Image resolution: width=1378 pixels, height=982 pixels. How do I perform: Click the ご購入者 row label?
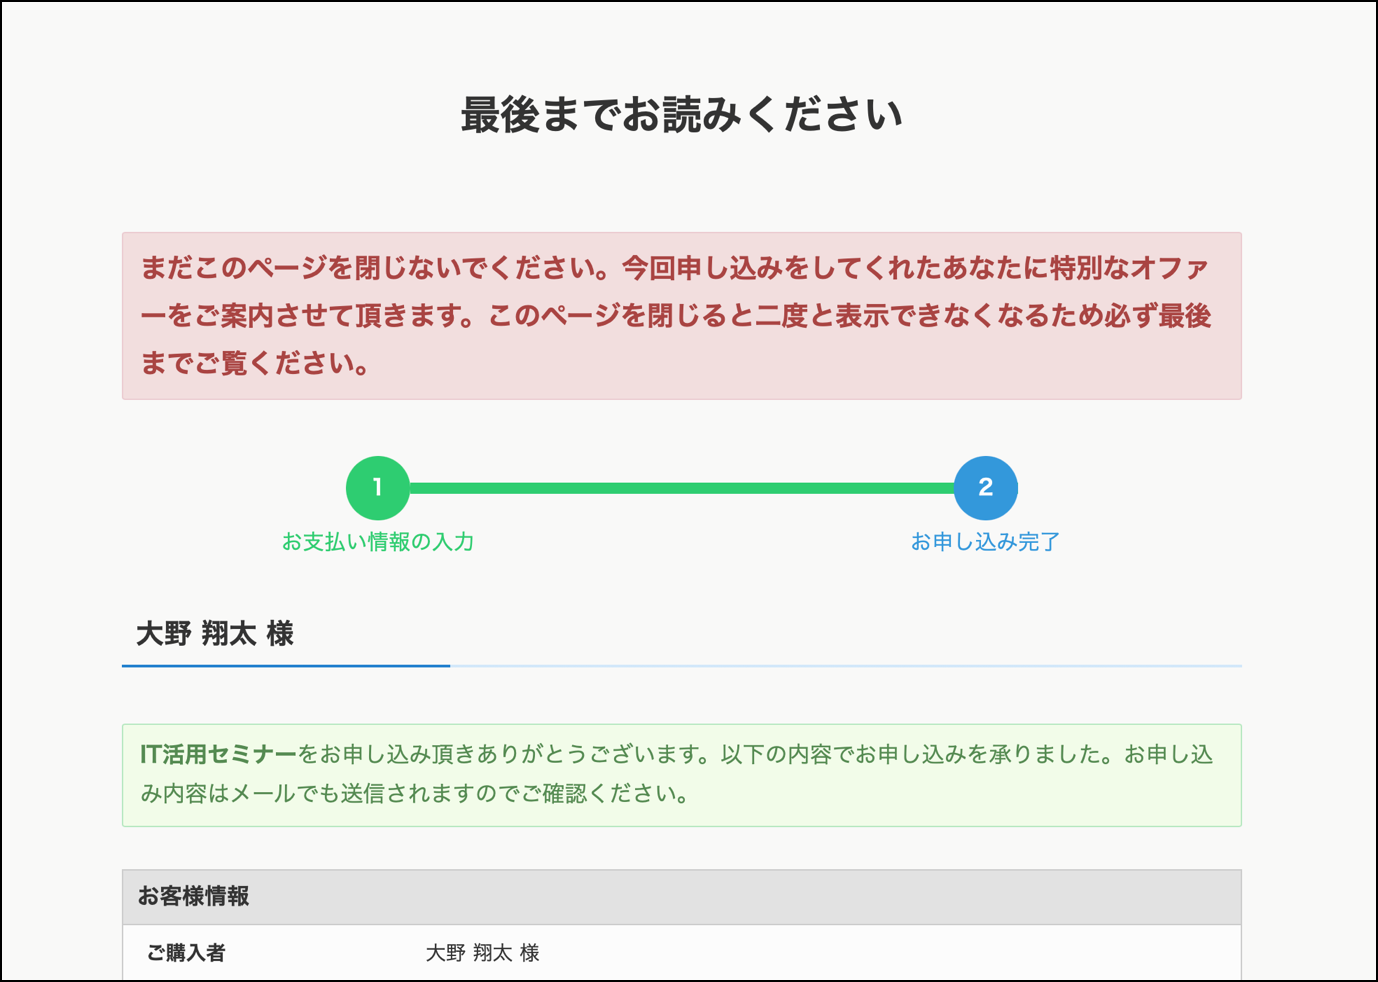pyautogui.click(x=186, y=953)
